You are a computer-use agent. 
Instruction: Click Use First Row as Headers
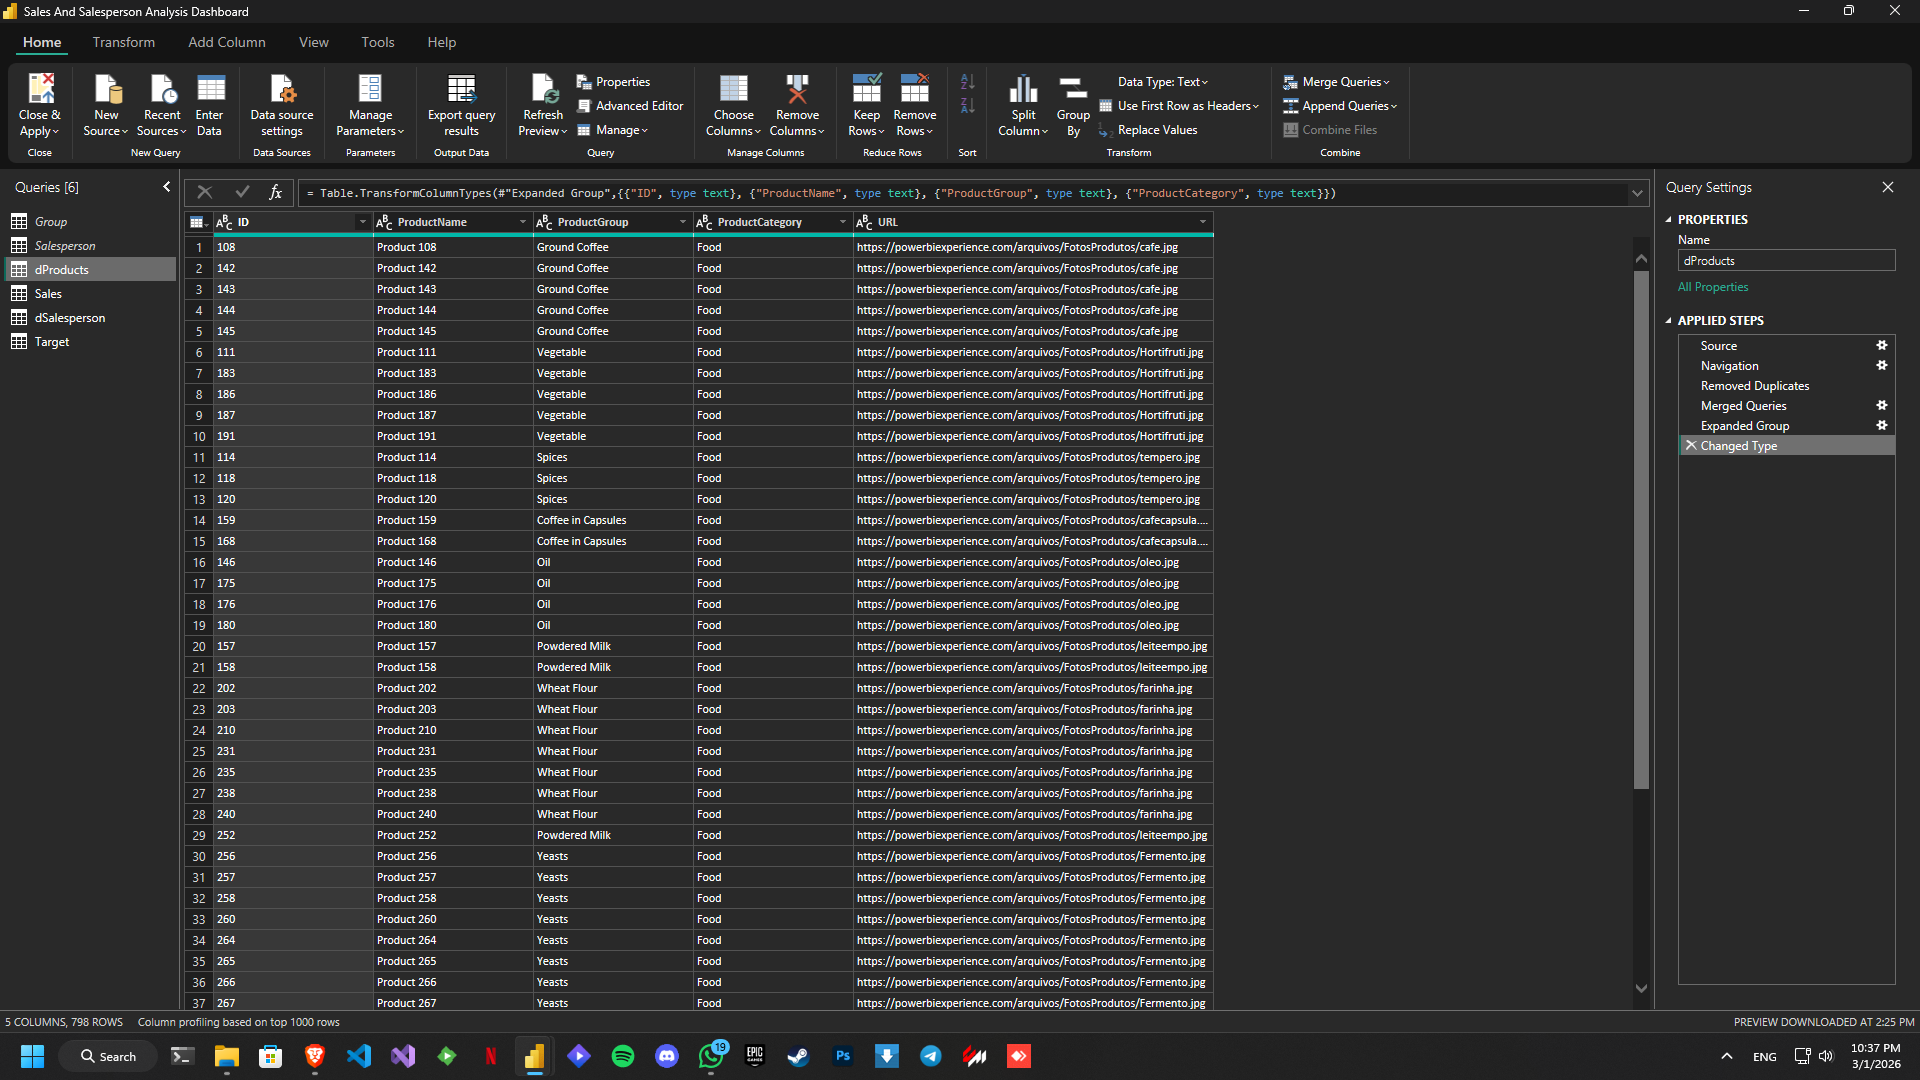coord(1179,105)
